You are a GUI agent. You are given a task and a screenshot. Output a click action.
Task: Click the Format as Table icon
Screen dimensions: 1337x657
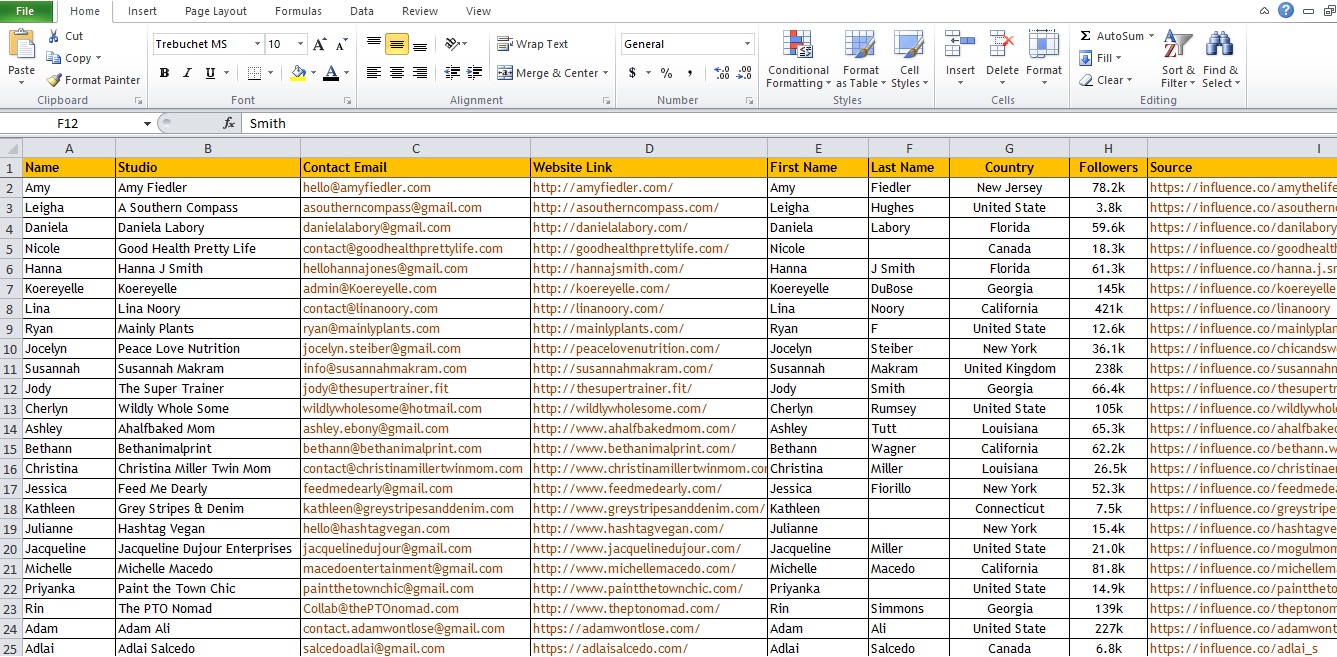(x=860, y=46)
